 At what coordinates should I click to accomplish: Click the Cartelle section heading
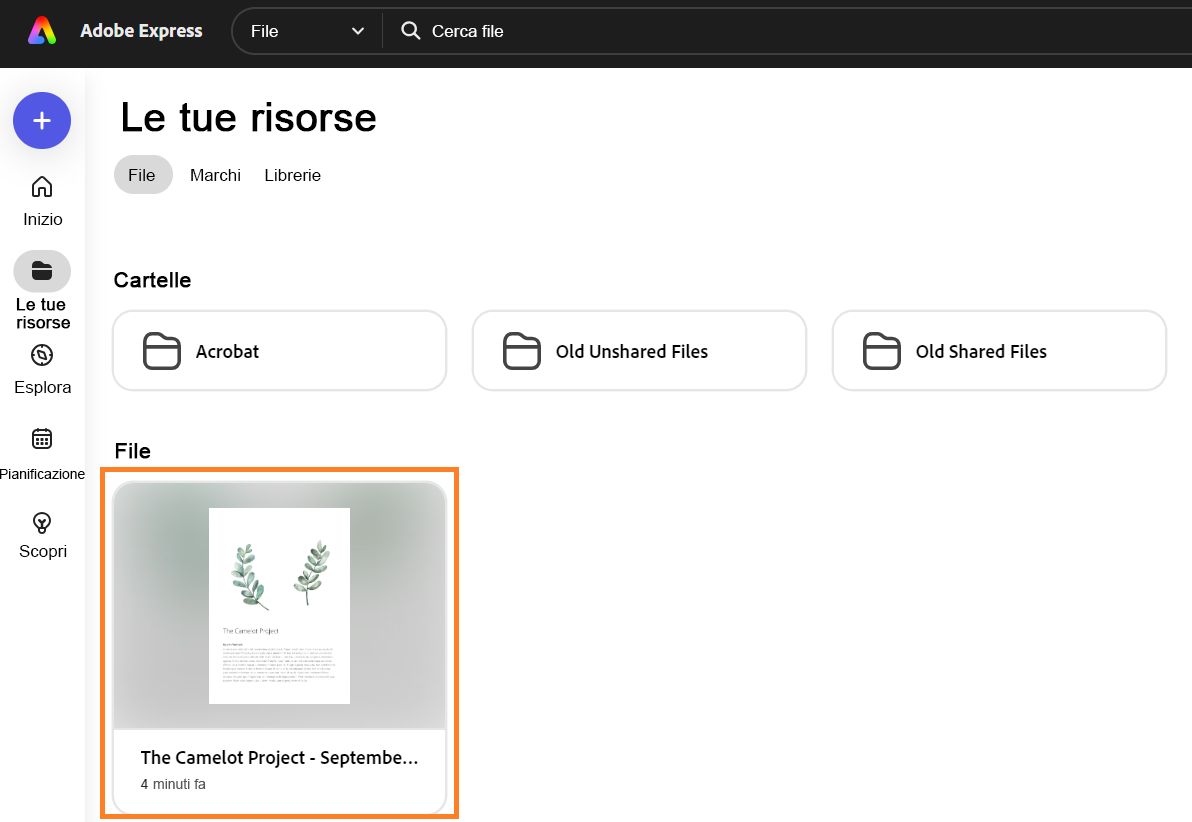pos(152,280)
